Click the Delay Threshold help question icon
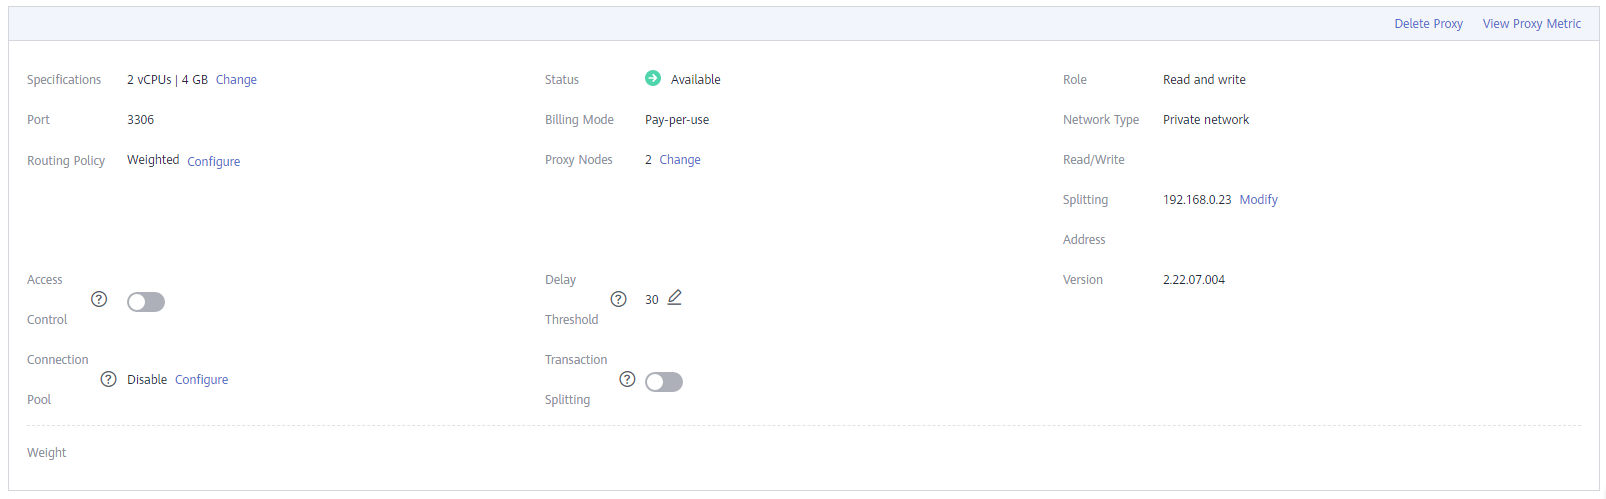 click(x=619, y=299)
